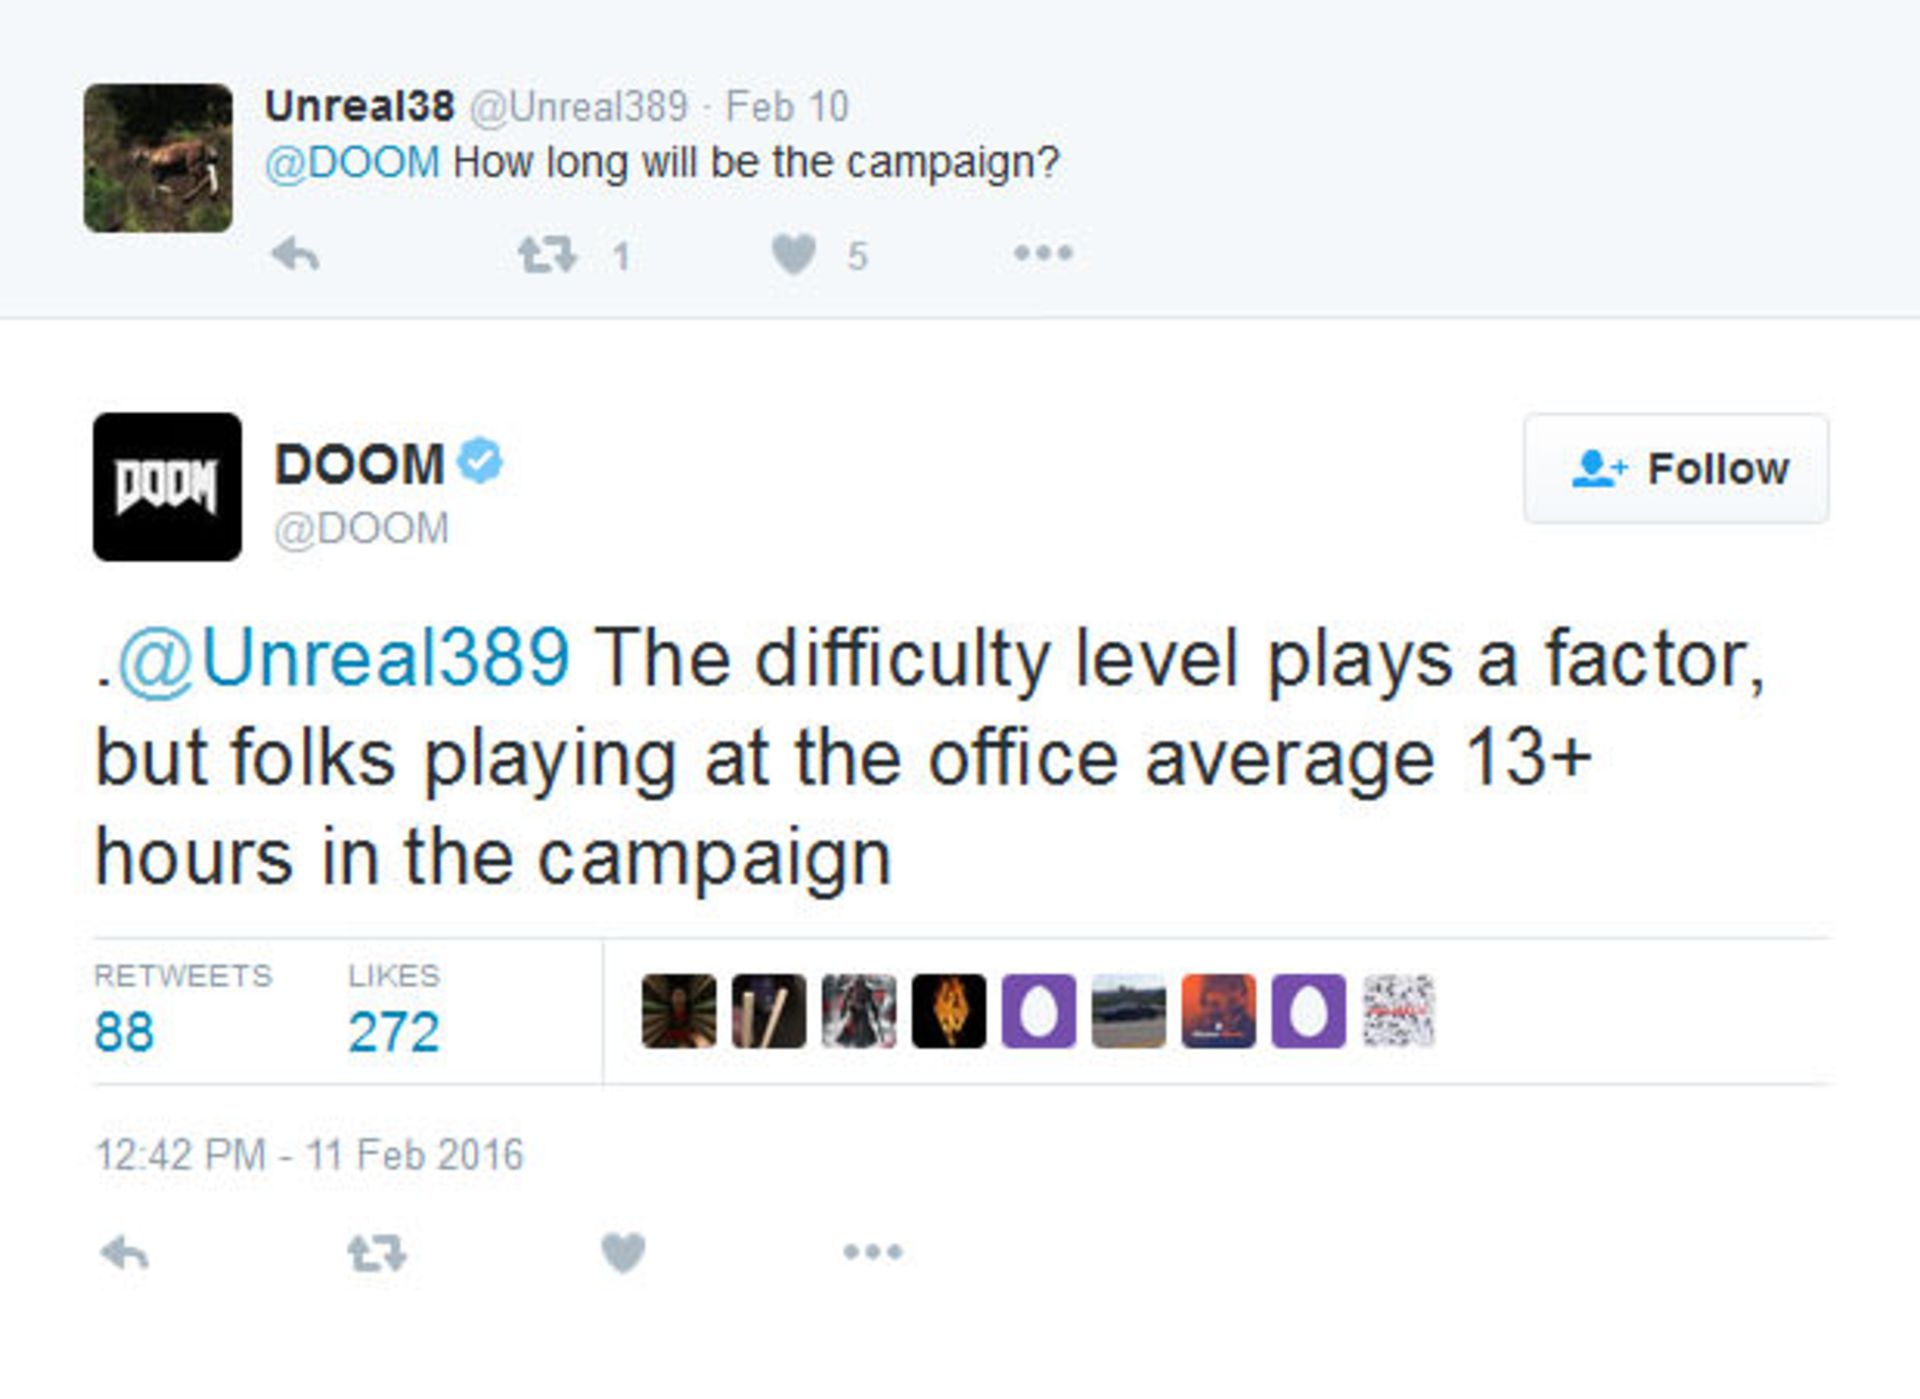Open more options on DOOM's tweet

click(x=873, y=1251)
